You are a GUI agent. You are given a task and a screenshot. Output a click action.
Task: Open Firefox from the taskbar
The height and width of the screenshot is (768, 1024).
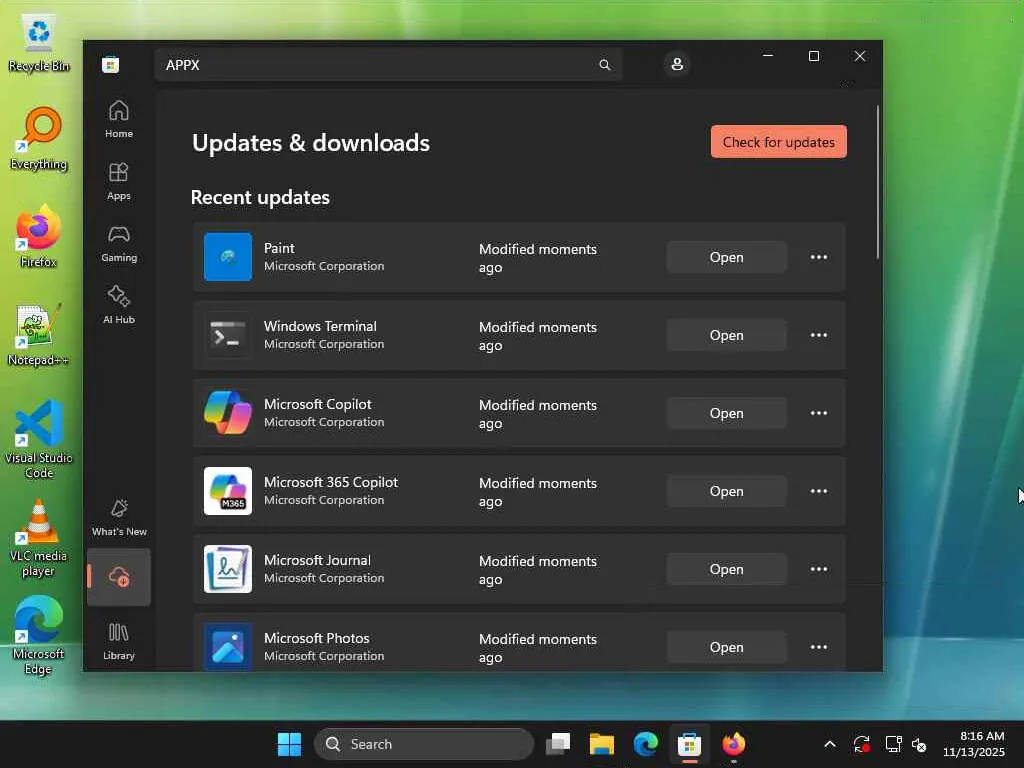click(733, 744)
